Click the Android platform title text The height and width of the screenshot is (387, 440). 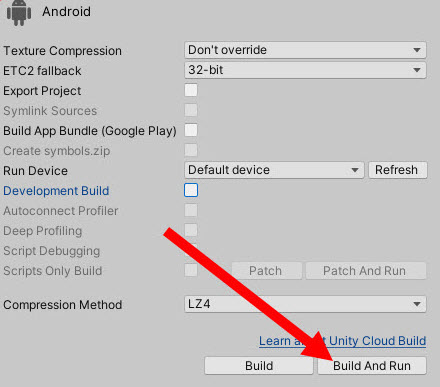(x=66, y=12)
